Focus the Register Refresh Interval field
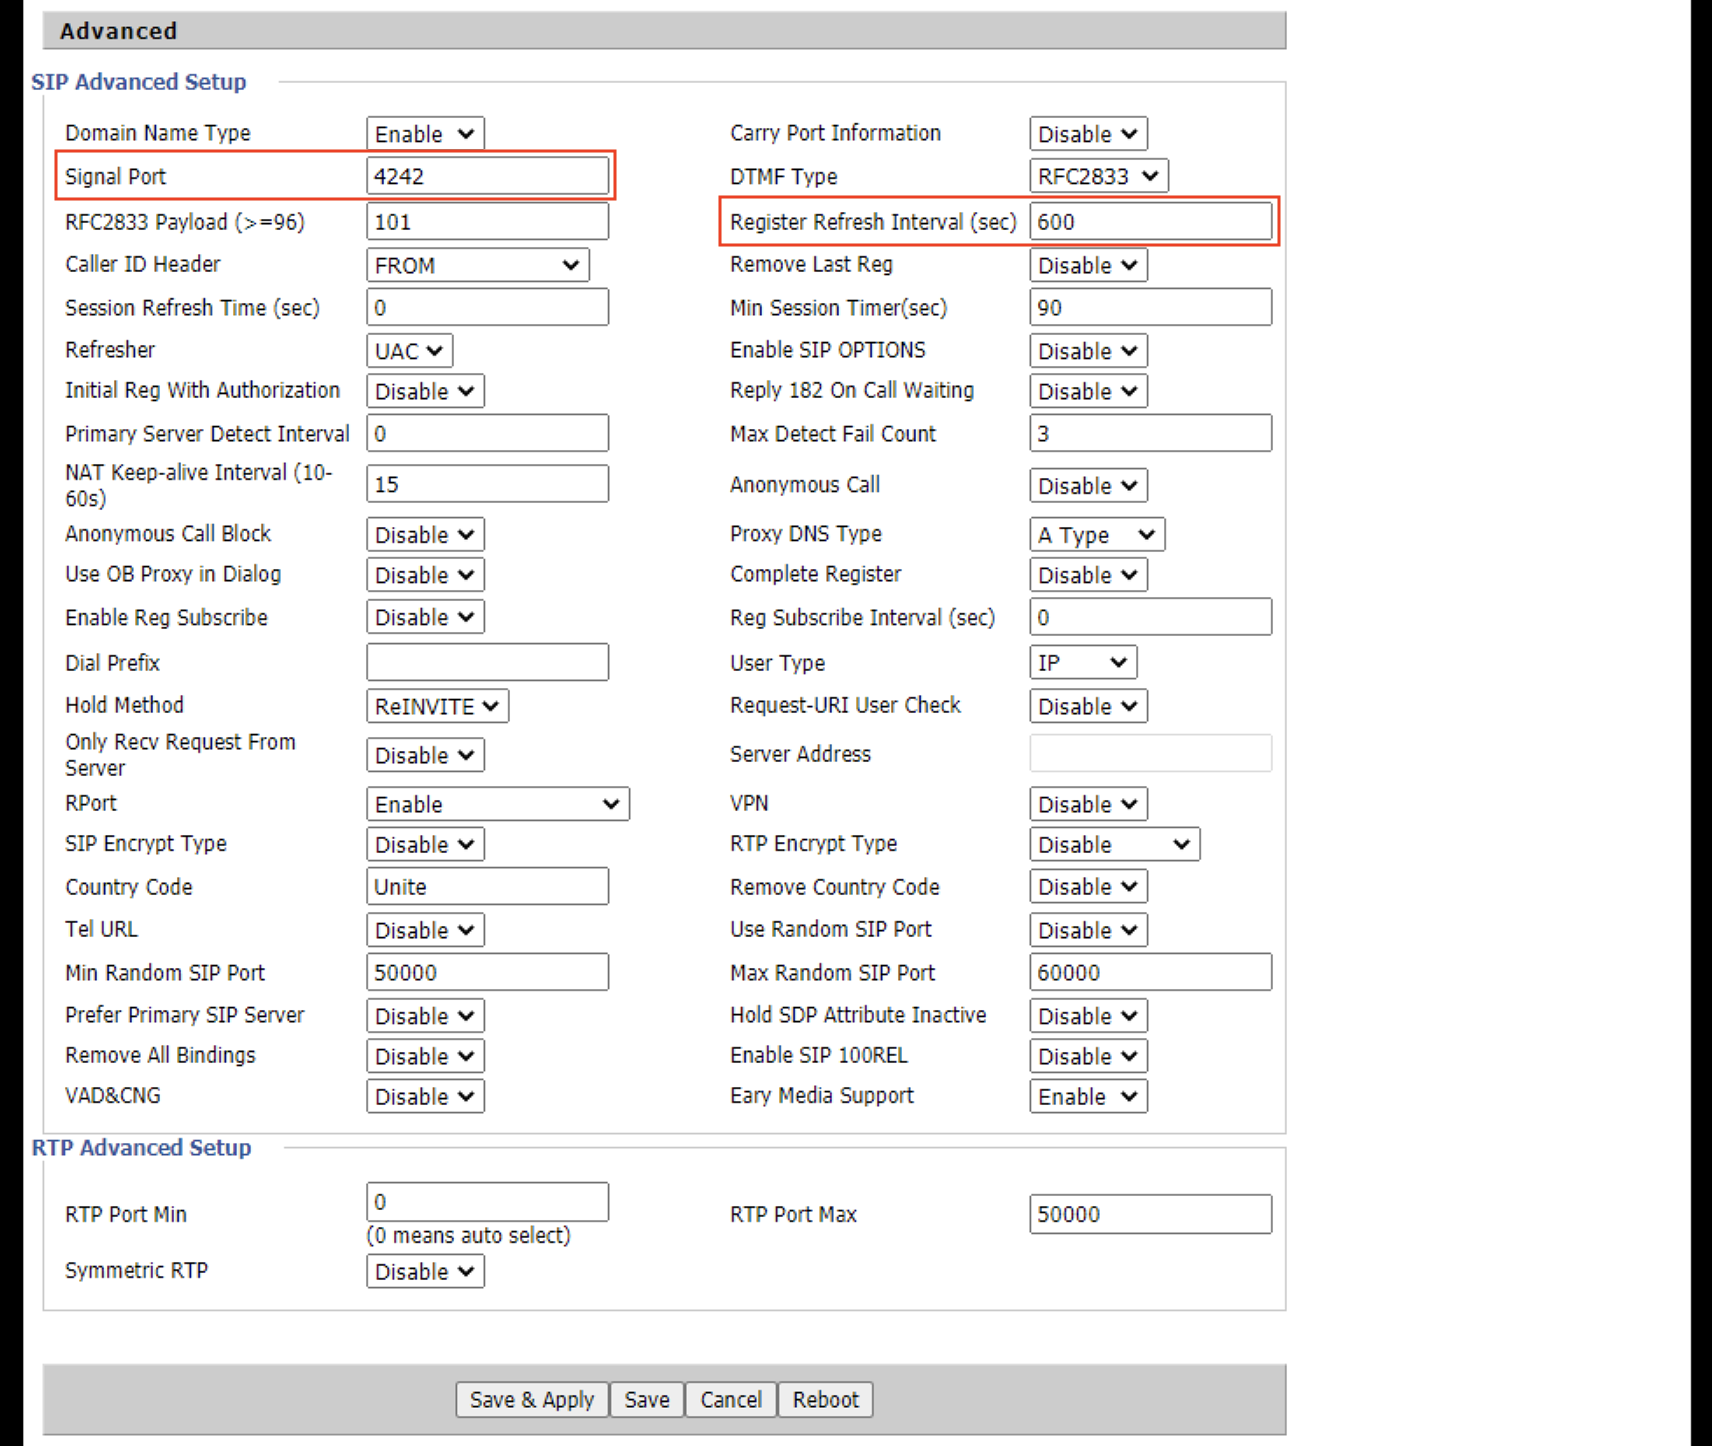1712x1446 pixels. pos(1151,221)
